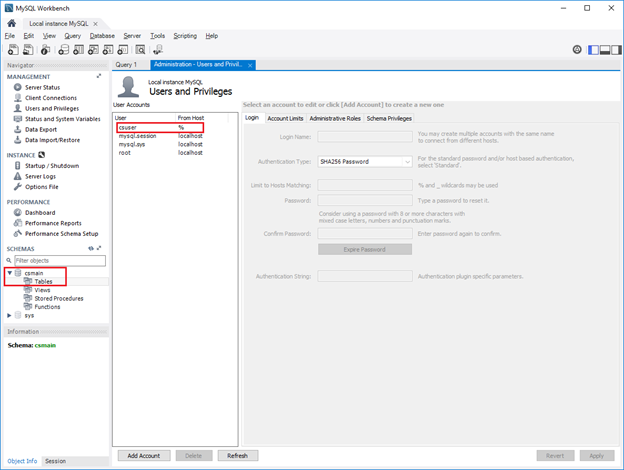This screenshot has height=470, width=624.
Task: Open the Account Limits tab
Action: 285,118
